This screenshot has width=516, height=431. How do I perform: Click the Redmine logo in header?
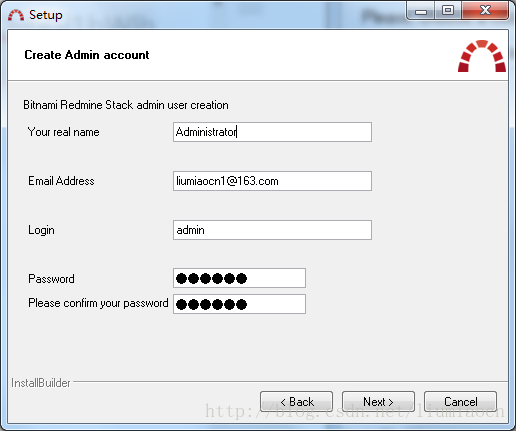[482, 56]
